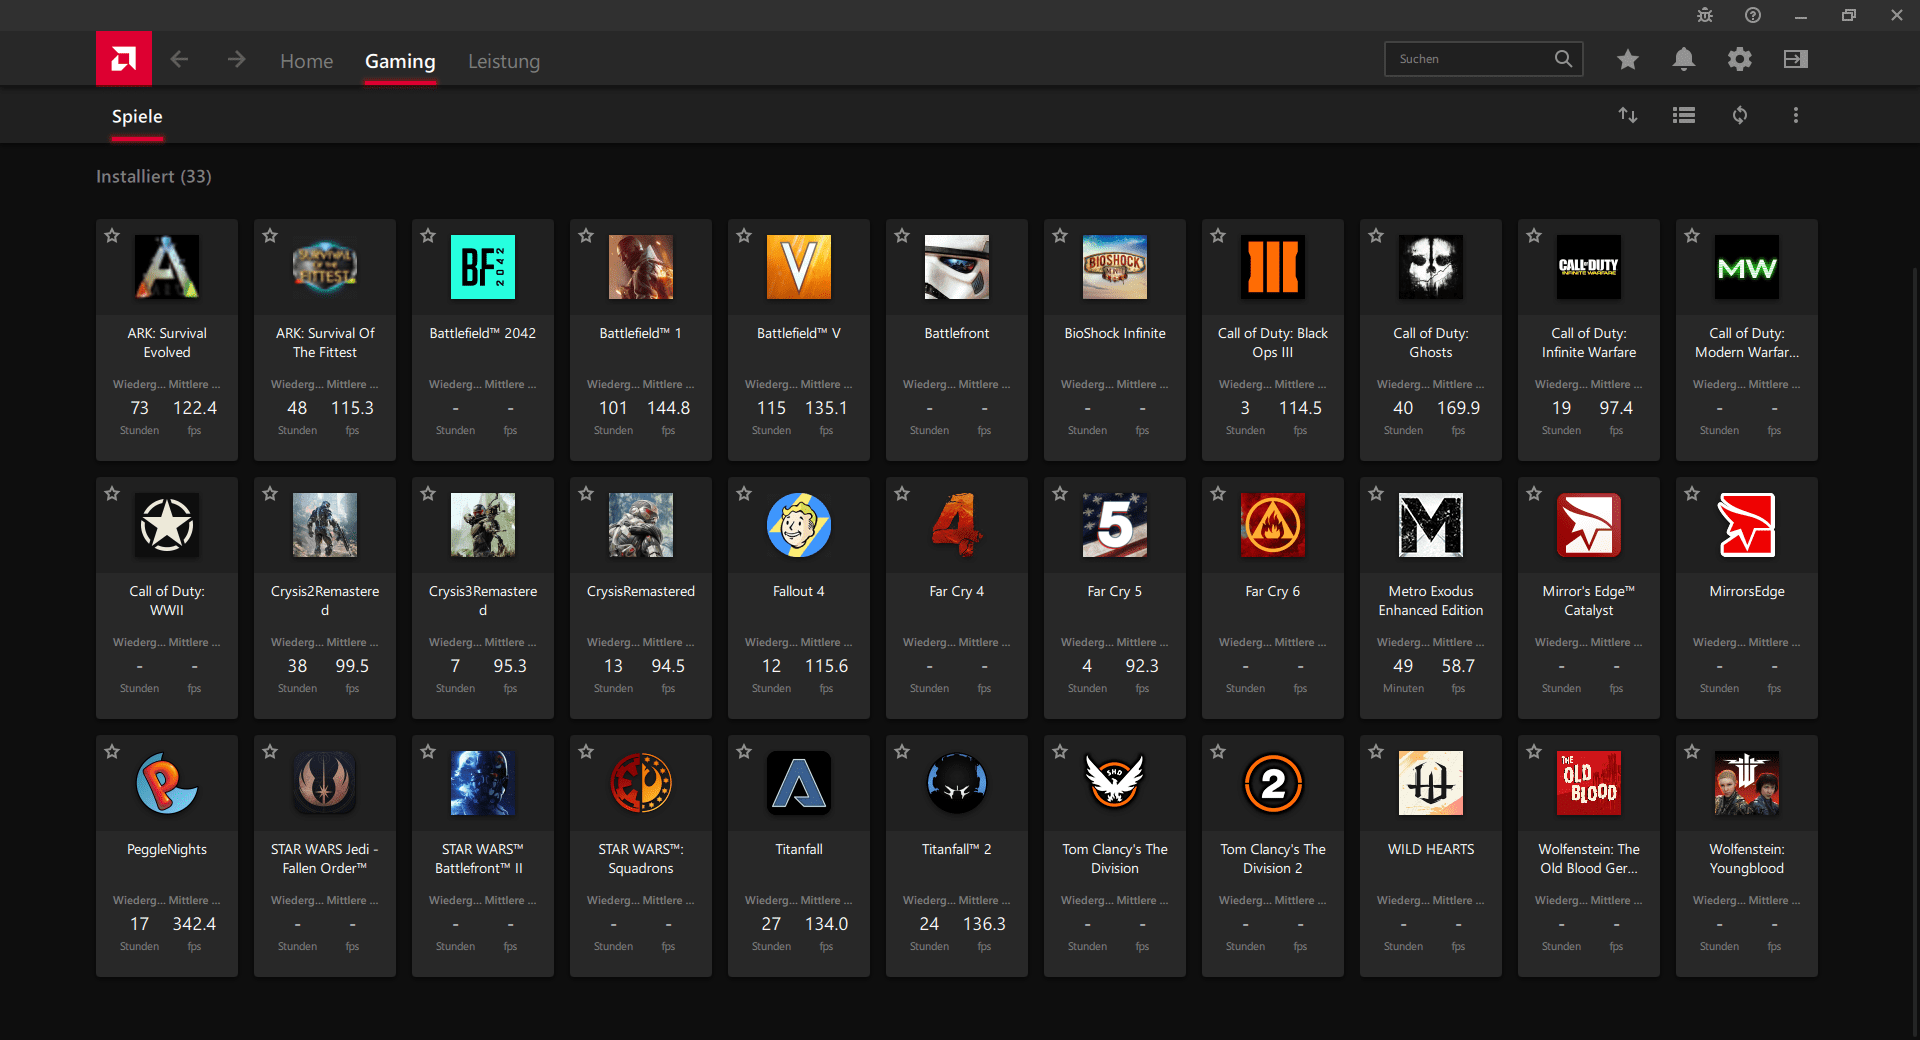This screenshot has width=1920, height=1040.
Task: Toggle the sidebar panel icon
Action: (1796, 60)
